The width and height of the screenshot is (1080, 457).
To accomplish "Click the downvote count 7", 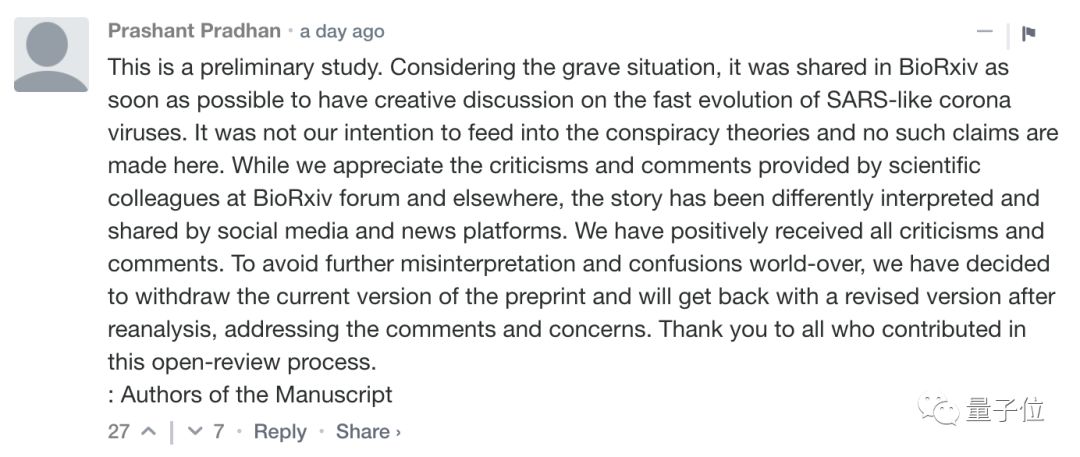I will pos(218,432).
